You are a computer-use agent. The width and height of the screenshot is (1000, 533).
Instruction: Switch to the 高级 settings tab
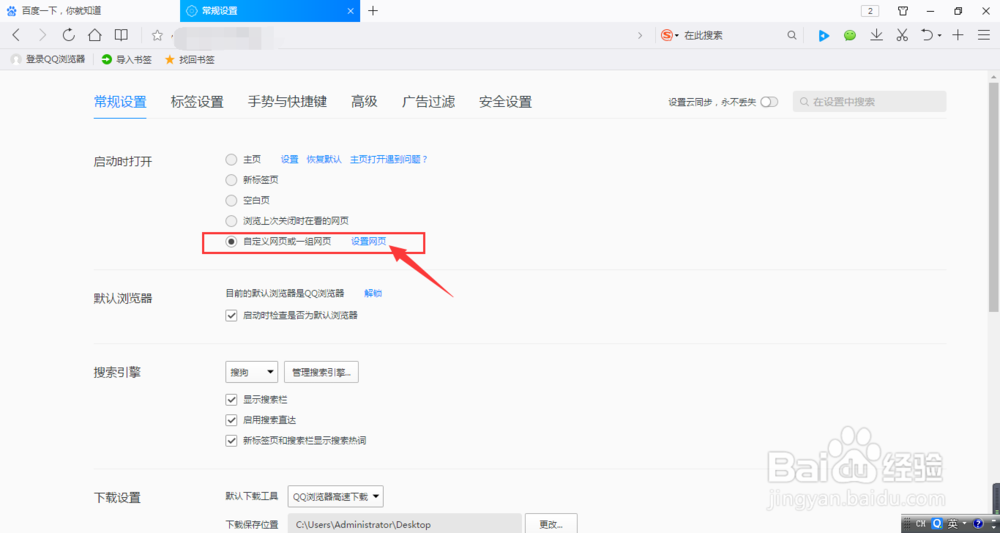pos(364,102)
